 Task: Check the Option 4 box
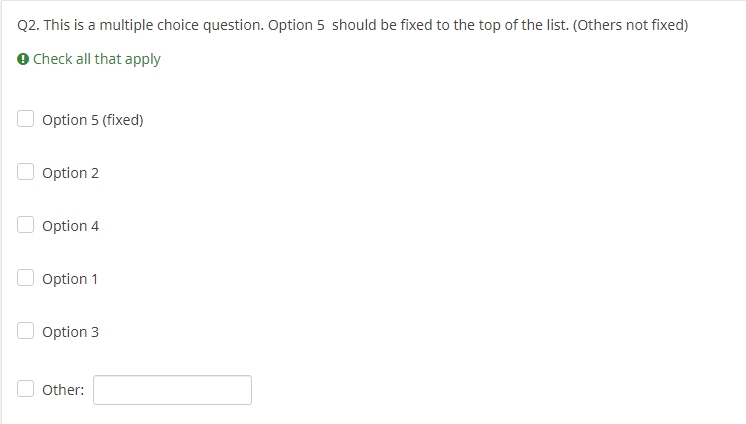pos(26,225)
